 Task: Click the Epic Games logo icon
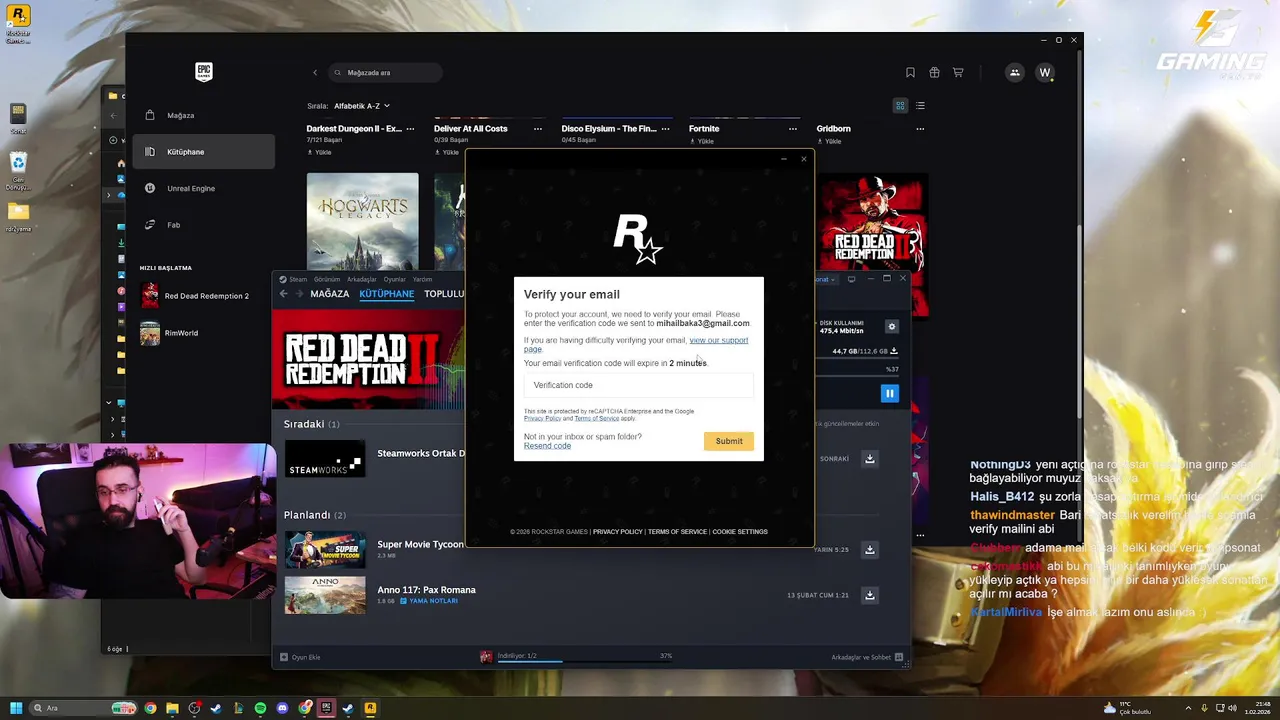pyautogui.click(x=204, y=72)
